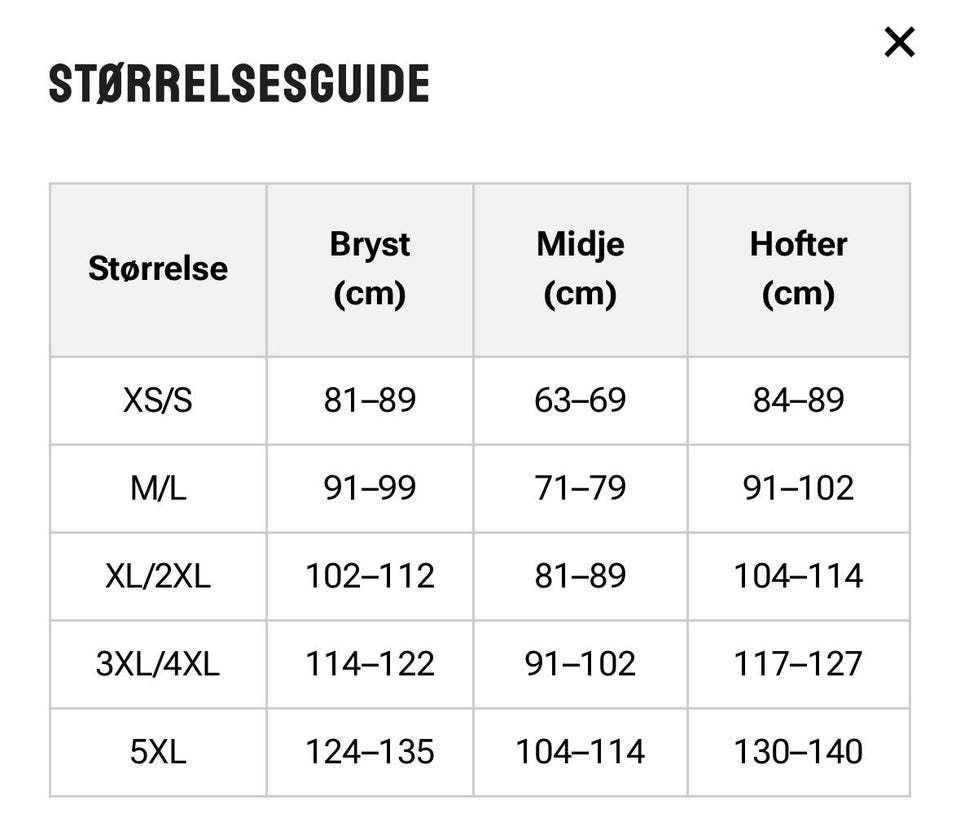Click the 117–127 hips cell
This screenshot has height=839, width=960.
point(798,664)
